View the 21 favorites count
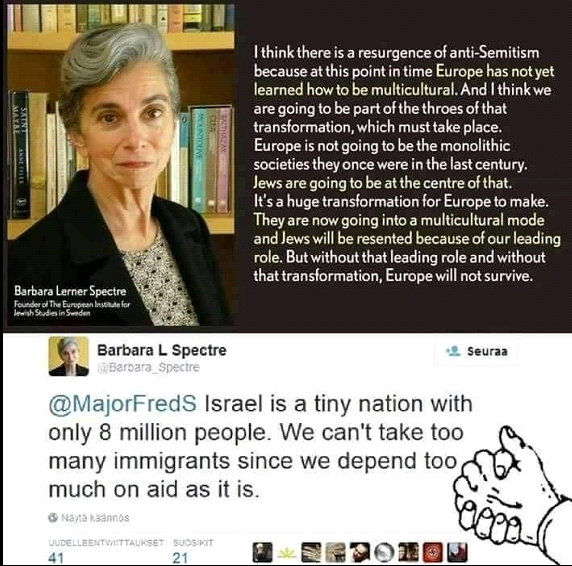Image resolution: width=572 pixels, height=566 pixels. [x=180, y=558]
